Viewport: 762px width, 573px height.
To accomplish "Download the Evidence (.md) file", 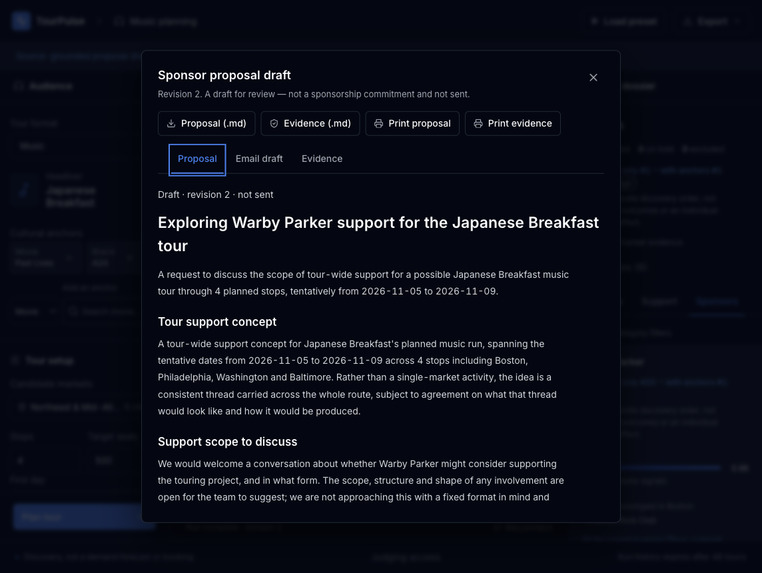I will pyautogui.click(x=310, y=123).
